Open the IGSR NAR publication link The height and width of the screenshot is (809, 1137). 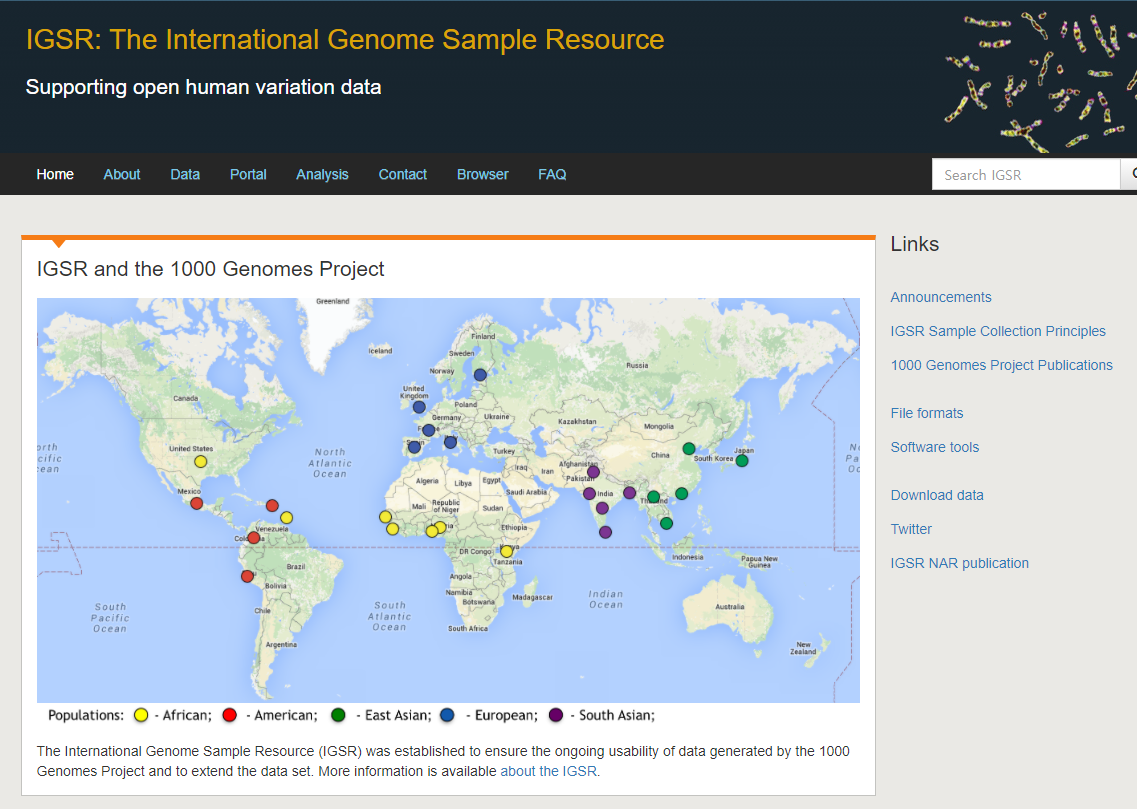959,563
